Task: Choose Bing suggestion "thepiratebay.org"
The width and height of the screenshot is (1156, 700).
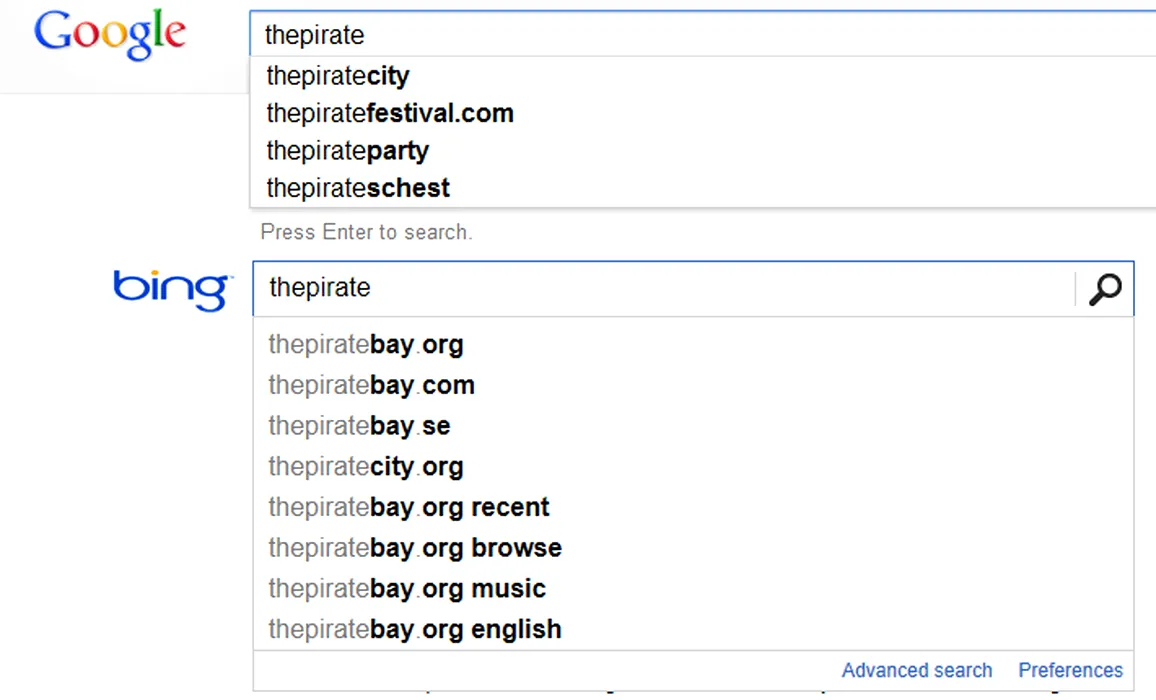Action: (x=366, y=345)
